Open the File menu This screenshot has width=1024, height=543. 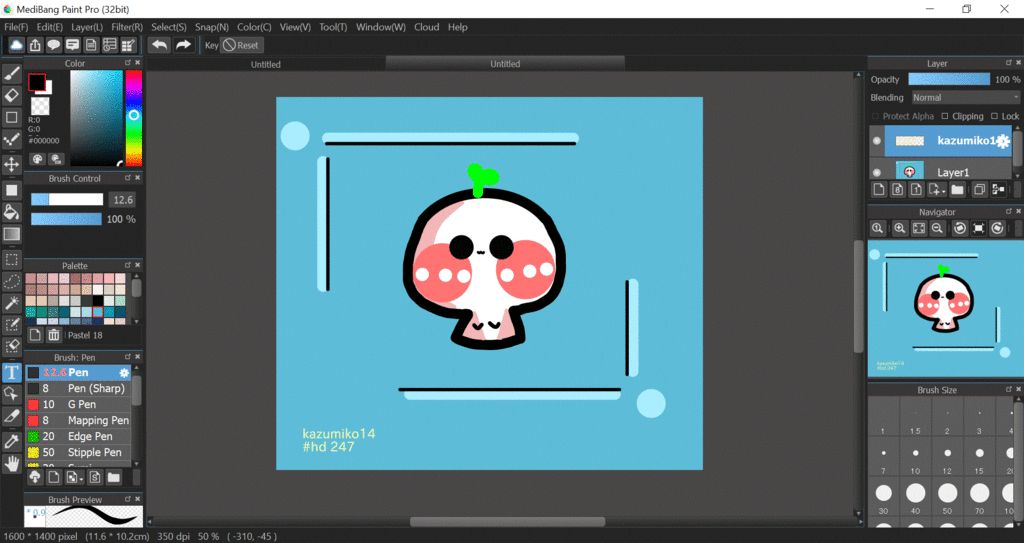16,27
